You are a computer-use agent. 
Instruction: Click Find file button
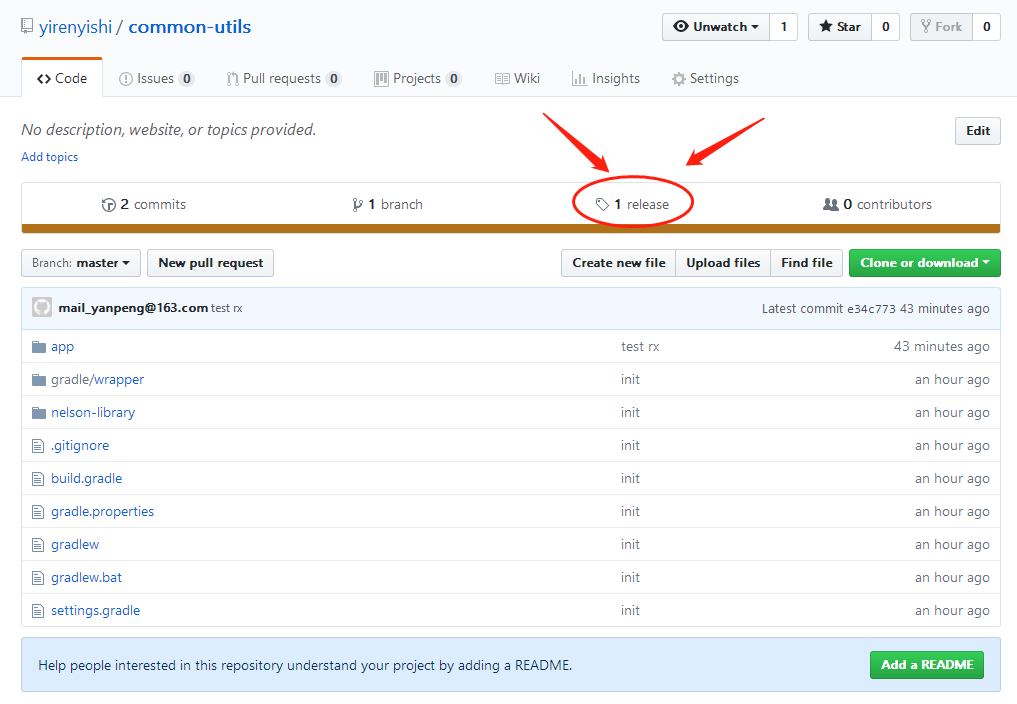(807, 263)
